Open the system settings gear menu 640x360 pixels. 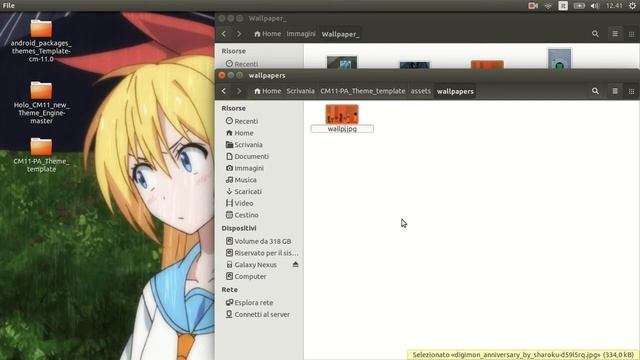click(x=632, y=6)
